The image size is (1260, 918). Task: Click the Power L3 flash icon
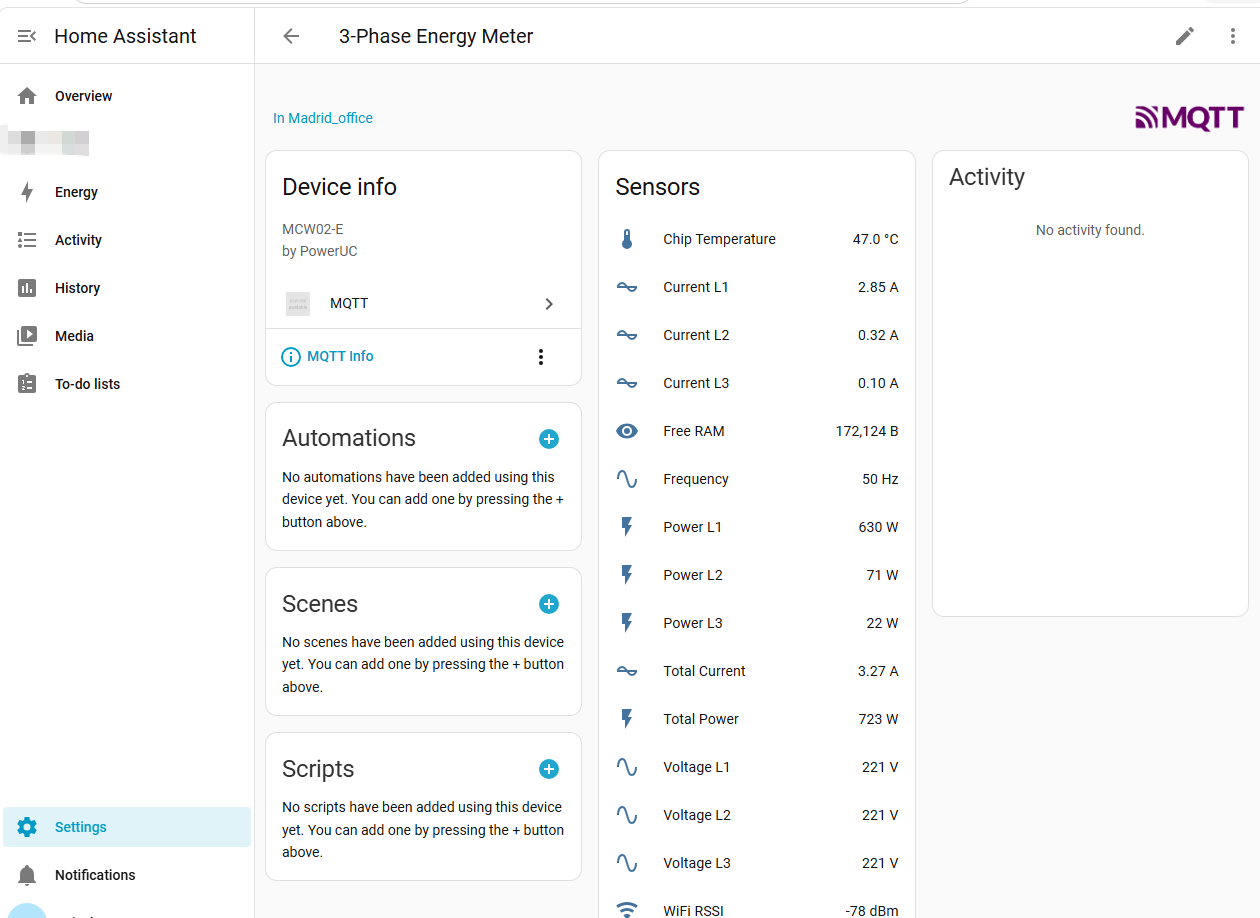(627, 623)
